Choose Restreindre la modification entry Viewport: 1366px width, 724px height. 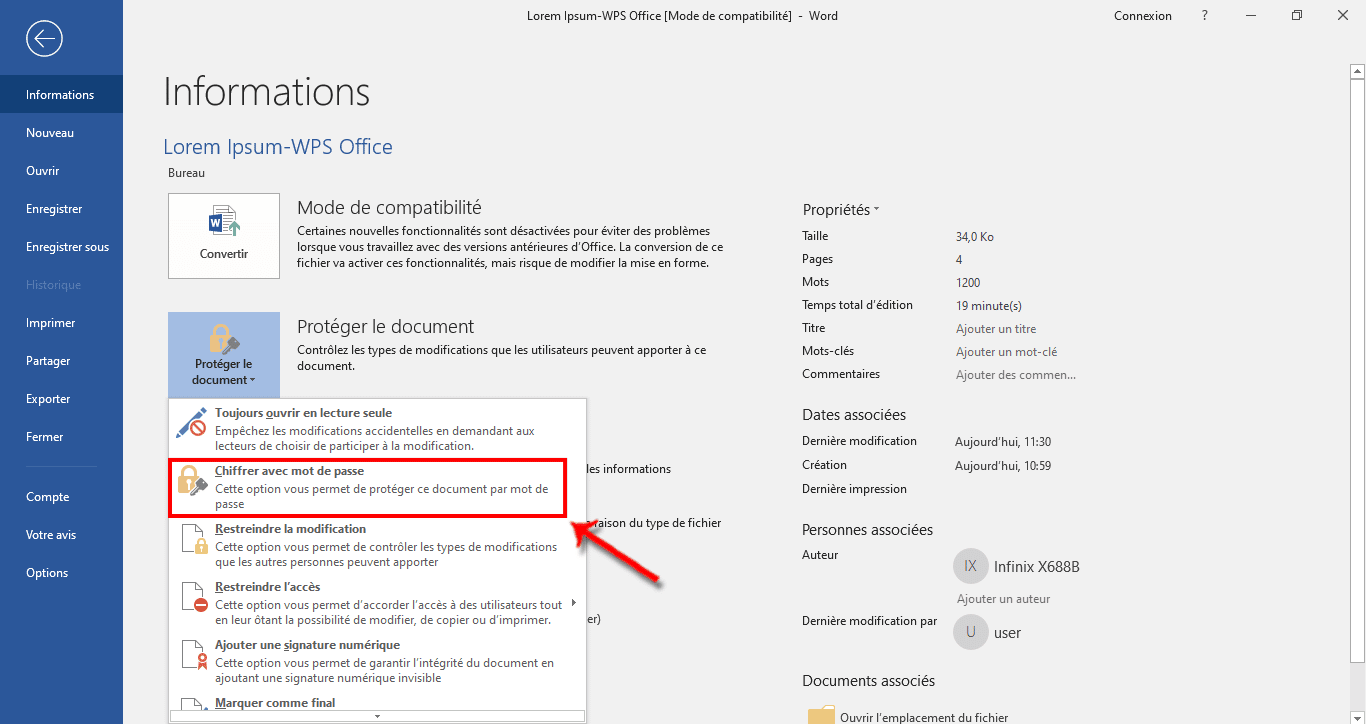coord(377,545)
